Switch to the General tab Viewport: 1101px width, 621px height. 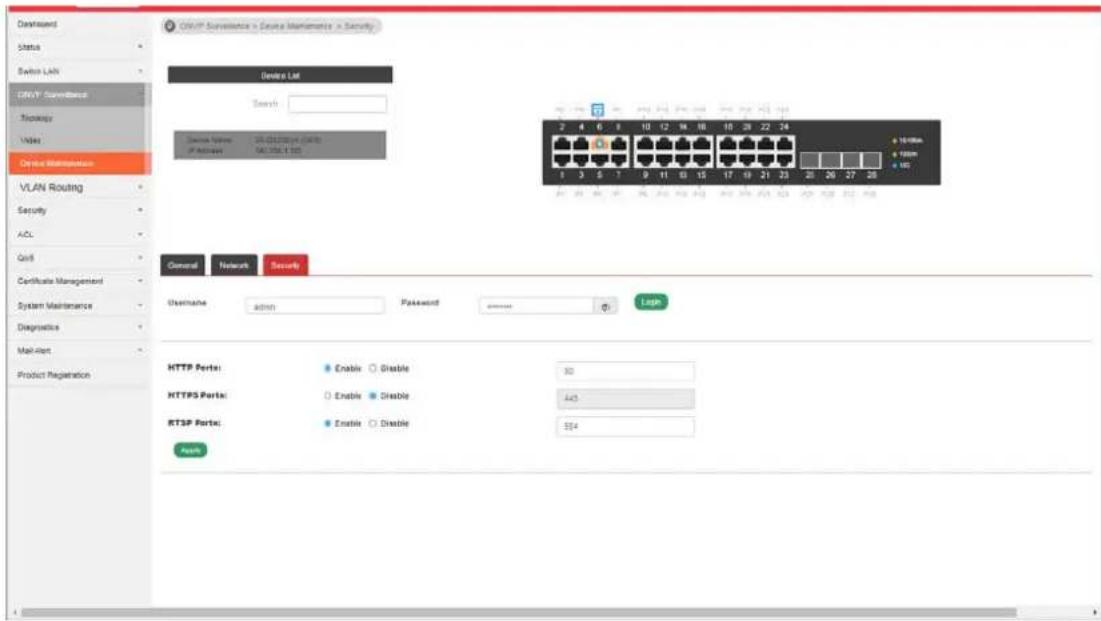tap(183, 266)
